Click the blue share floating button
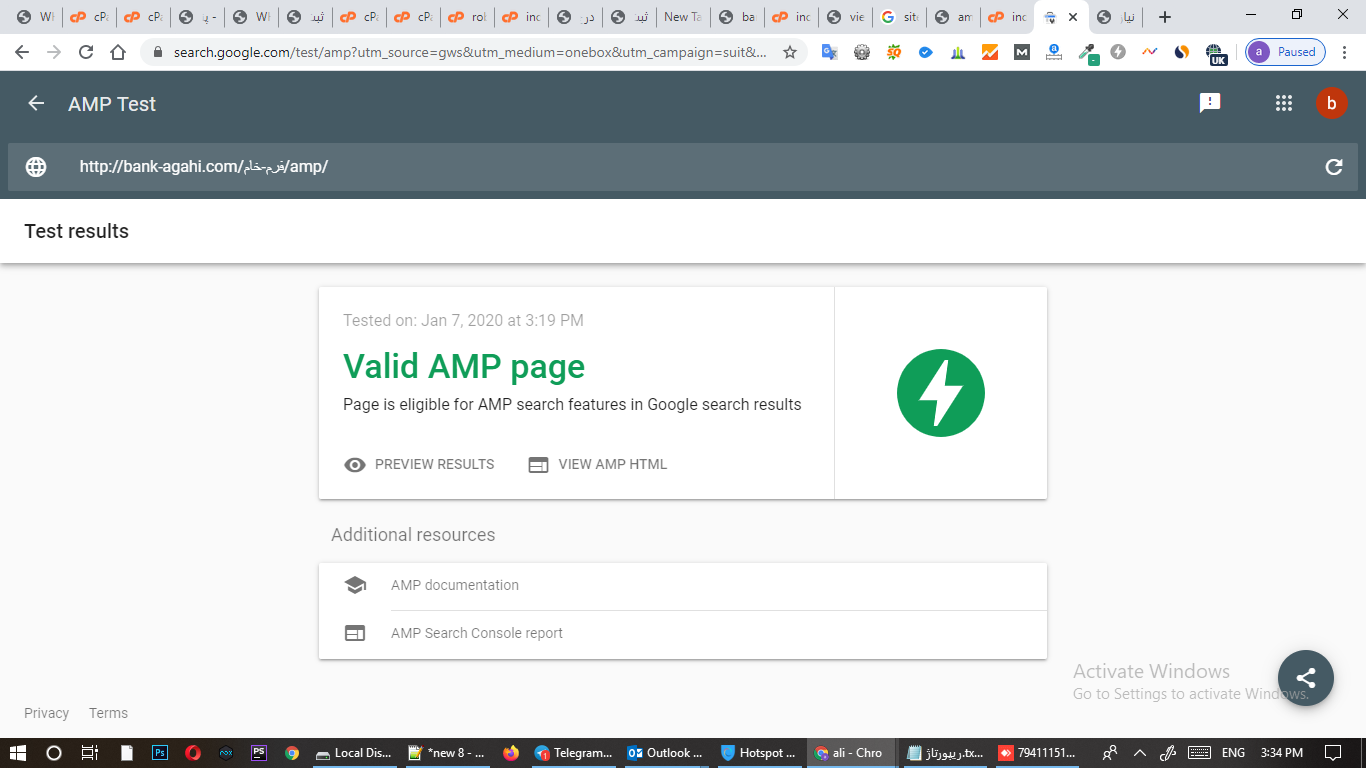This screenshot has height=768, width=1366. pyautogui.click(x=1306, y=678)
